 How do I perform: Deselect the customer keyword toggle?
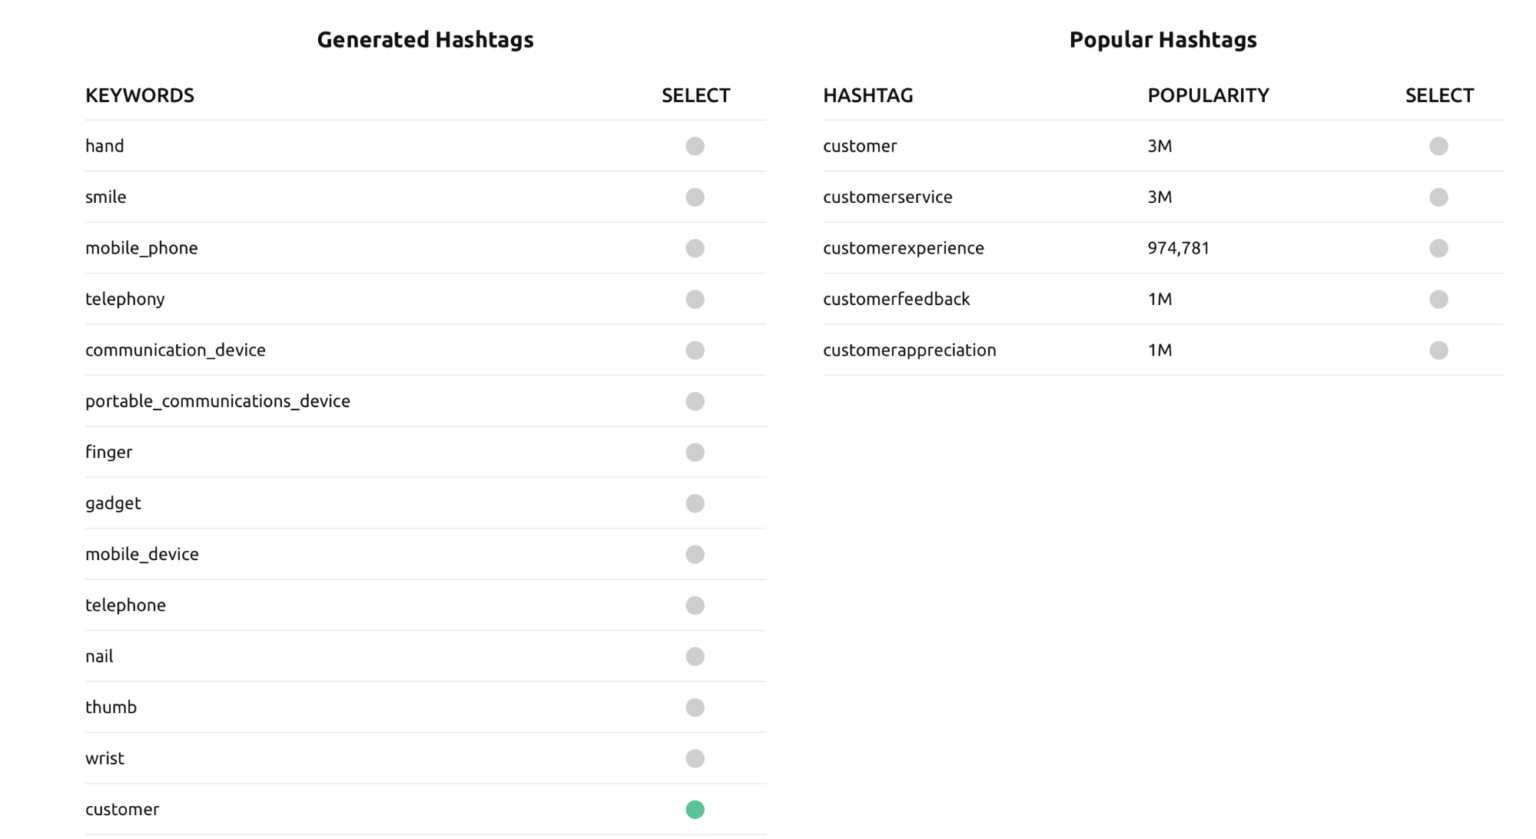[x=695, y=809]
